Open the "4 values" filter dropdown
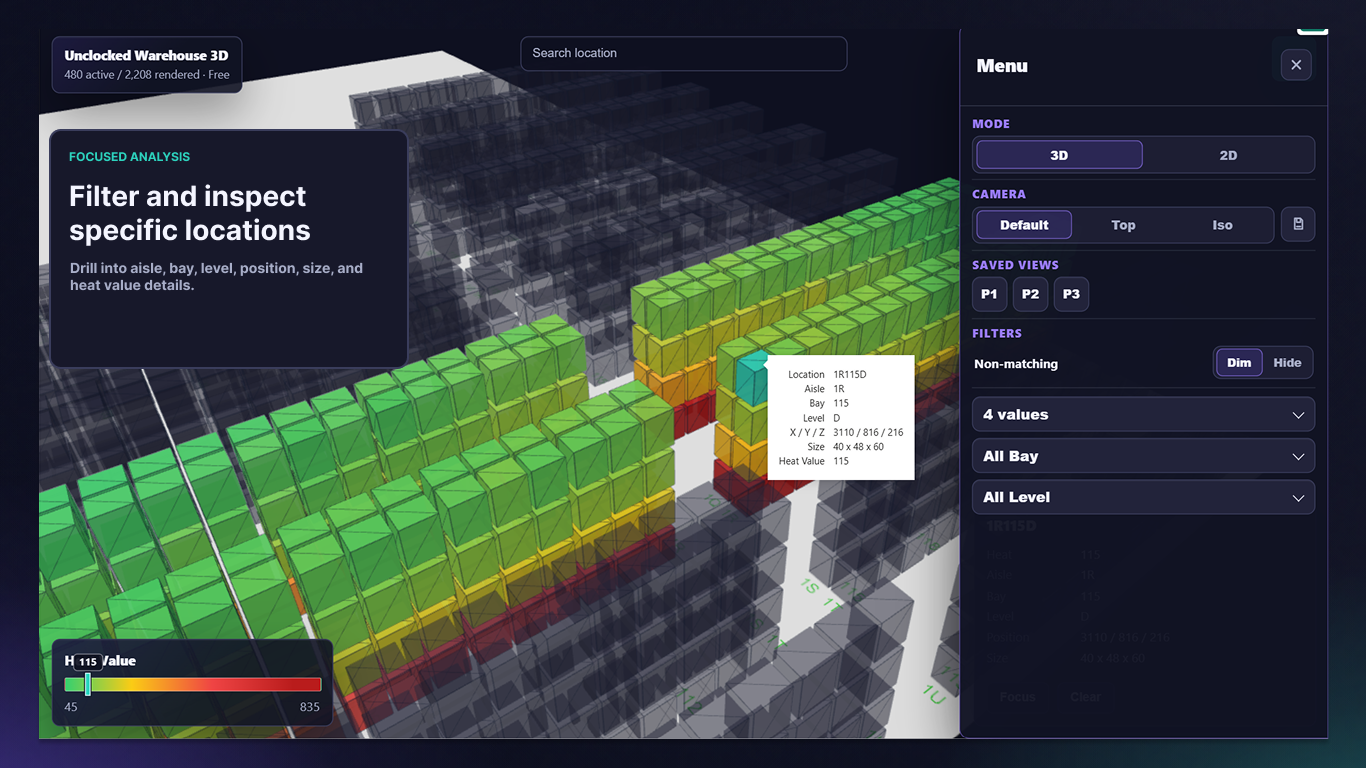 pyautogui.click(x=1143, y=414)
